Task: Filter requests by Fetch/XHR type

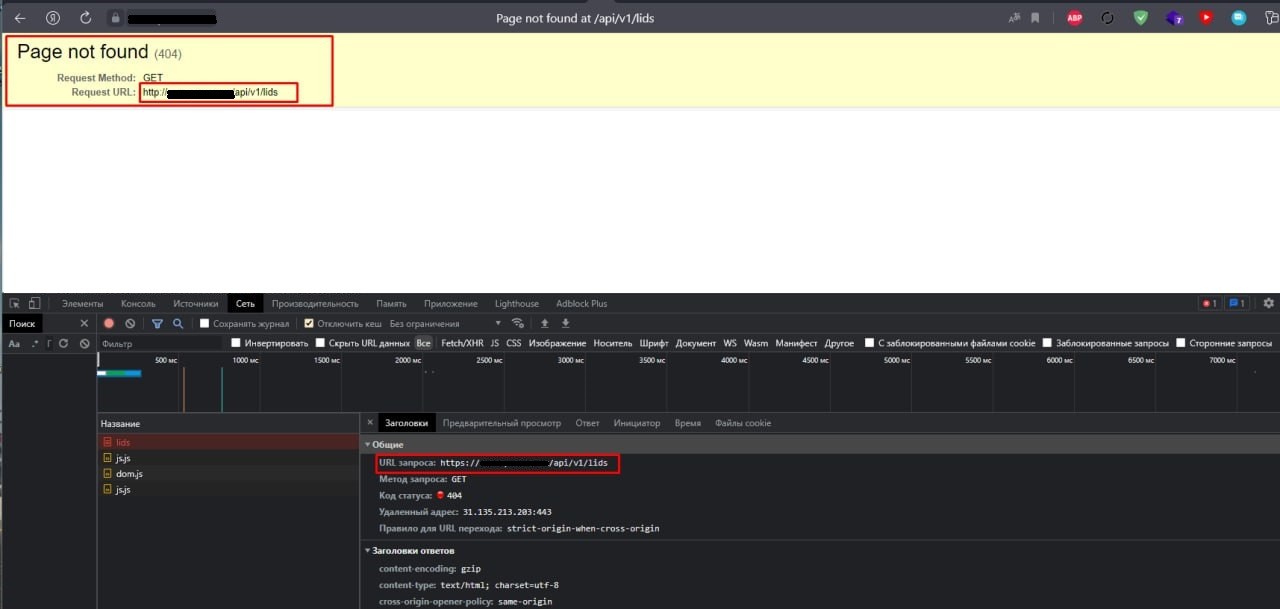Action: click(x=462, y=343)
